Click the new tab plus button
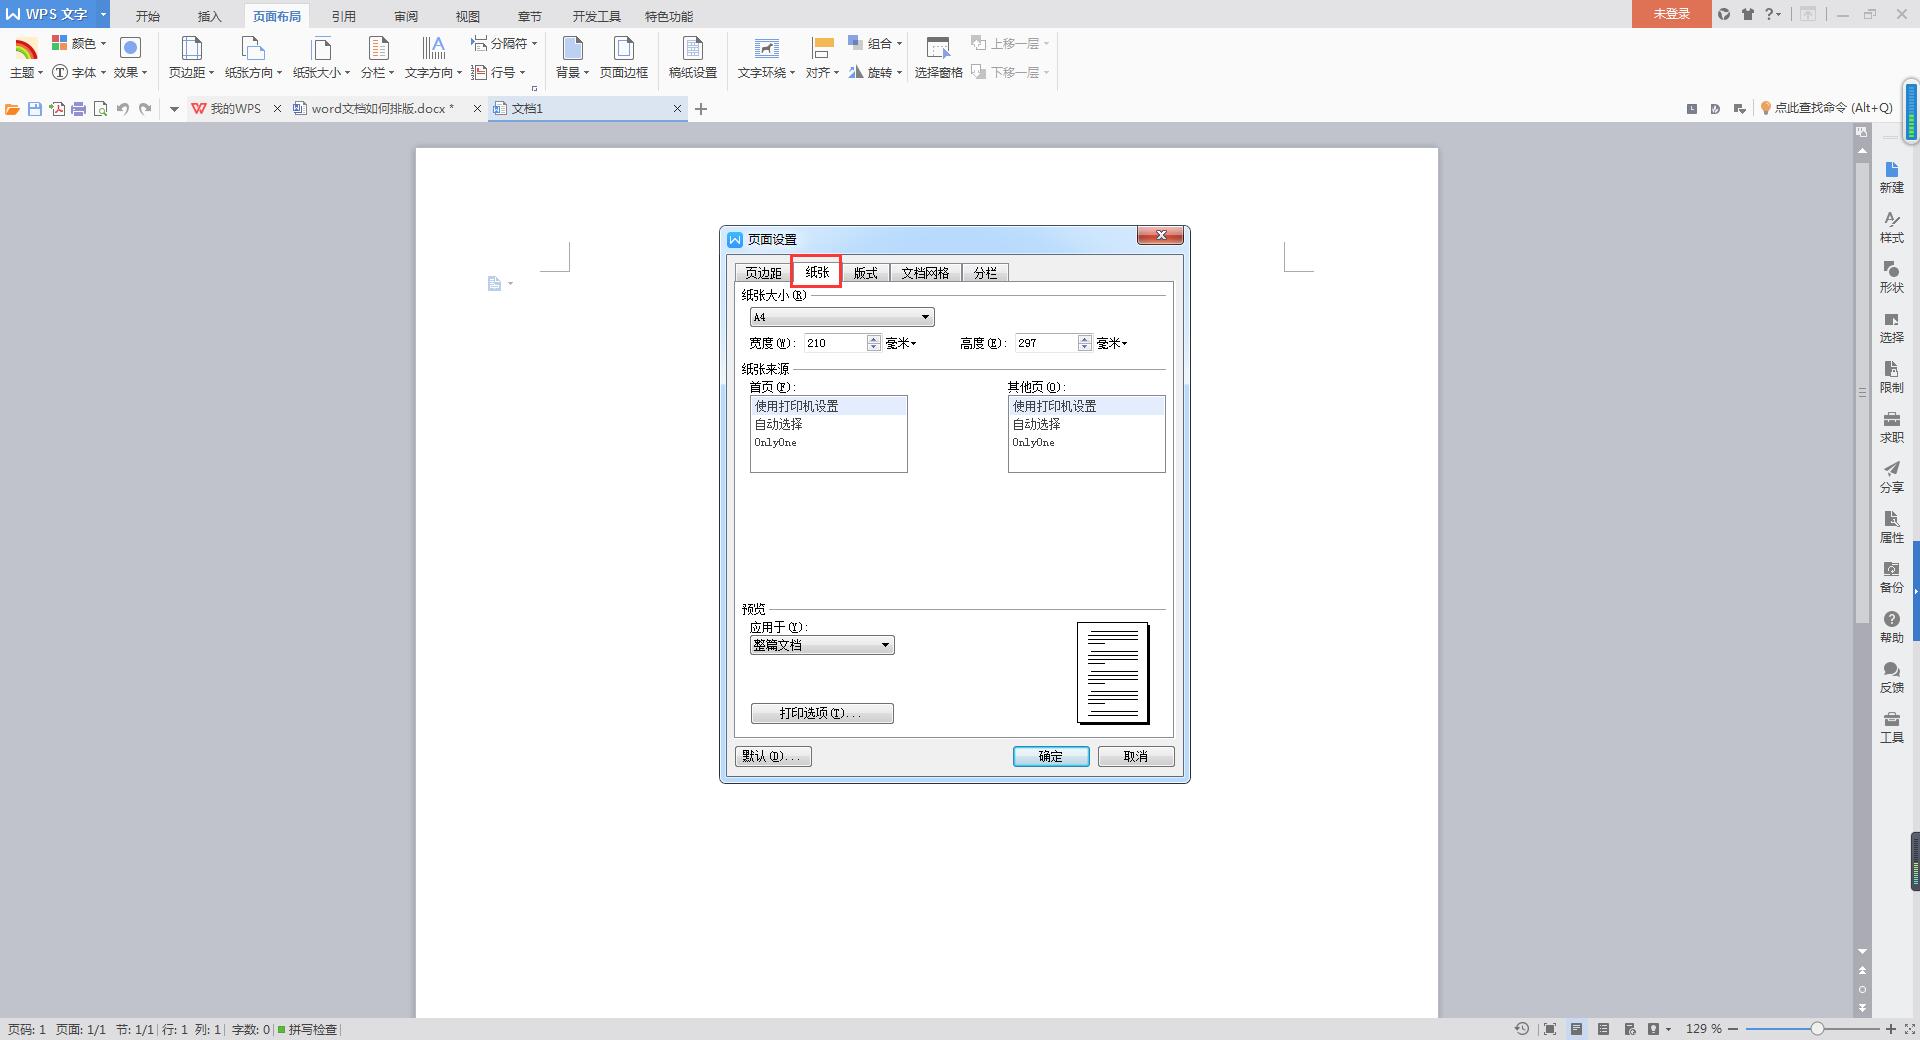The image size is (1920, 1040). tap(701, 109)
